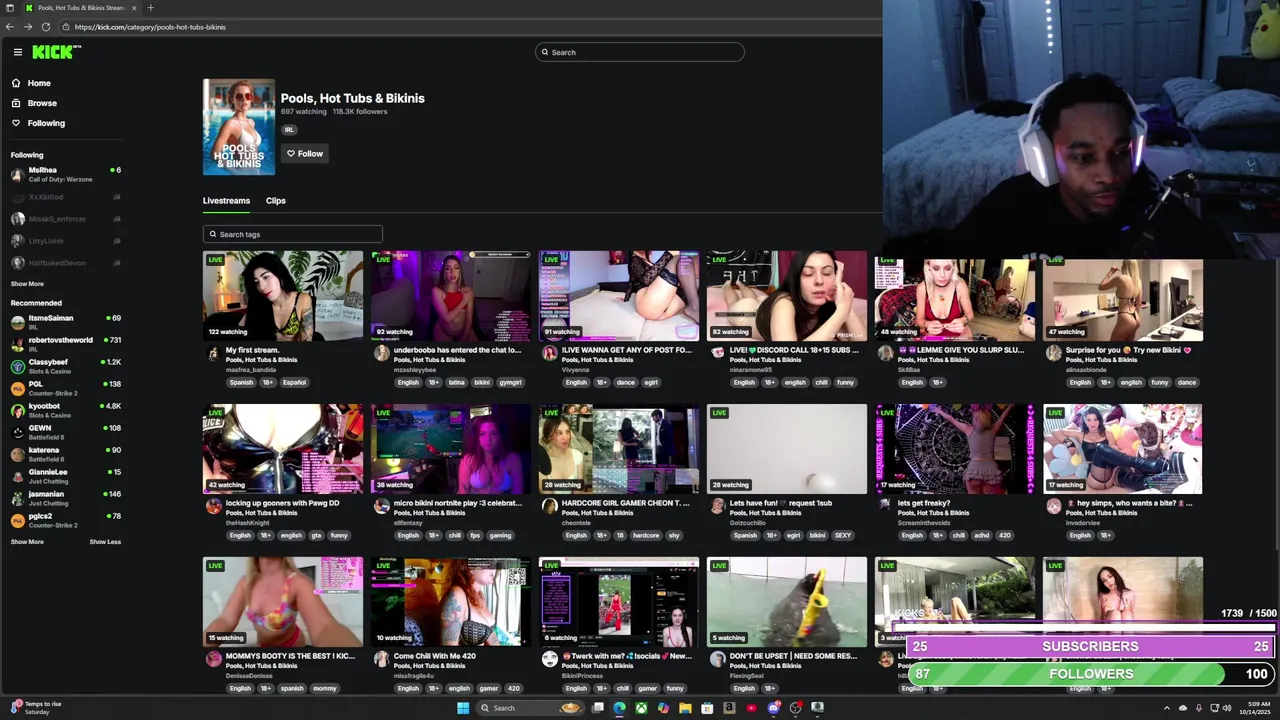The image size is (1280, 720).
Task: Select the Pools, Hot Tubs & Bikinis browser tab
Action: (x=80, y=8)
